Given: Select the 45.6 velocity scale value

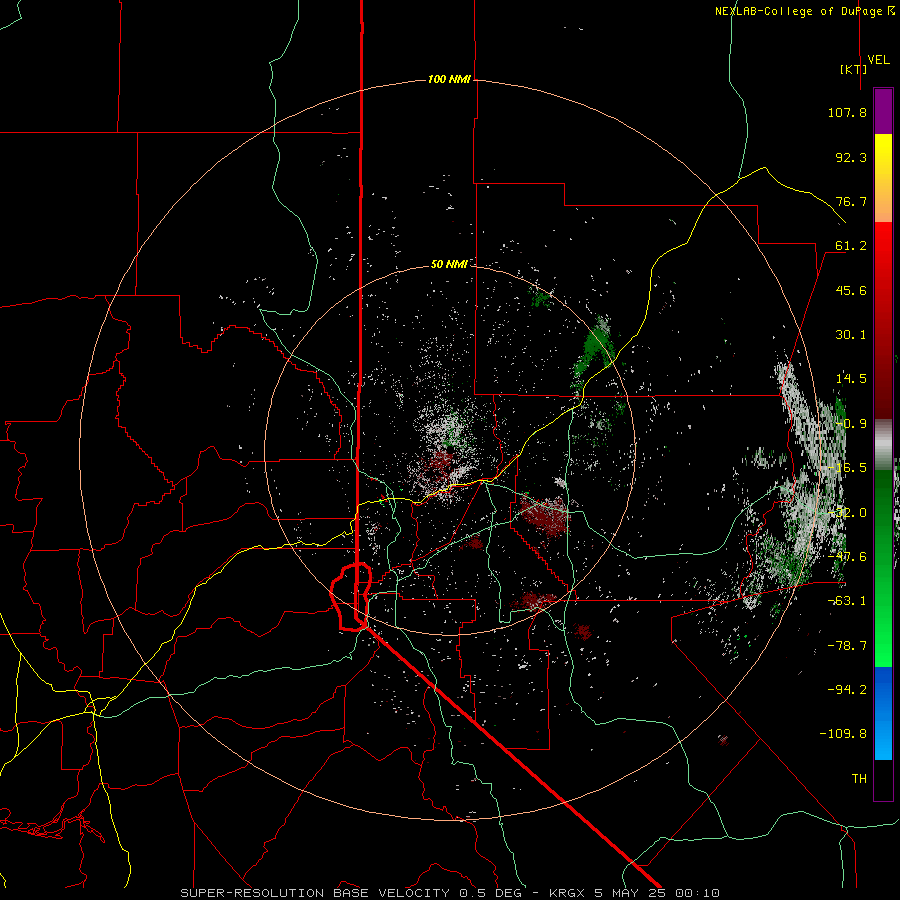Looking at the screenshot, I should pyautogui.click(x=851, y=290).
